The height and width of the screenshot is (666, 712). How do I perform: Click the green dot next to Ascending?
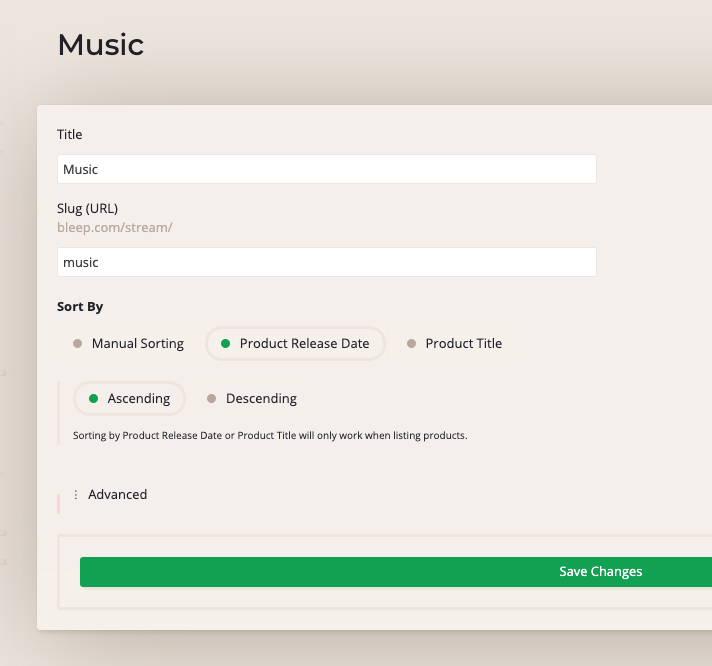[93, 399]
